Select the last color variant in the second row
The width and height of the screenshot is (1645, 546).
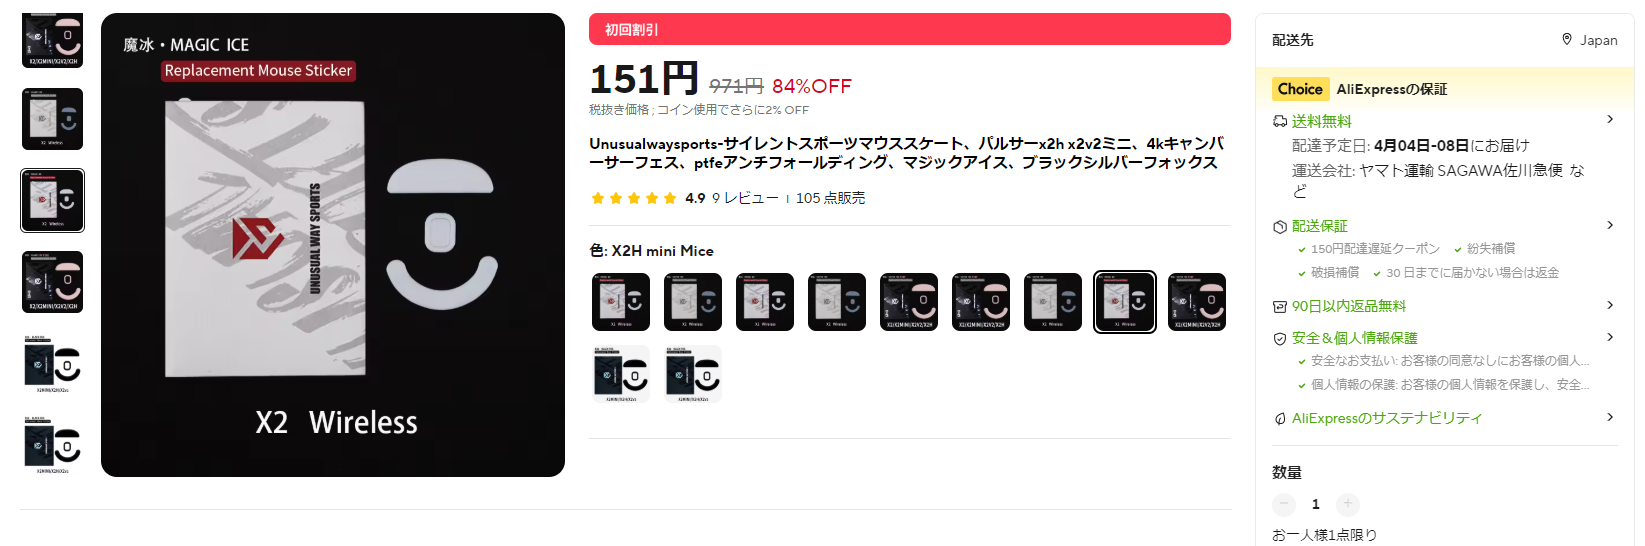693,374
